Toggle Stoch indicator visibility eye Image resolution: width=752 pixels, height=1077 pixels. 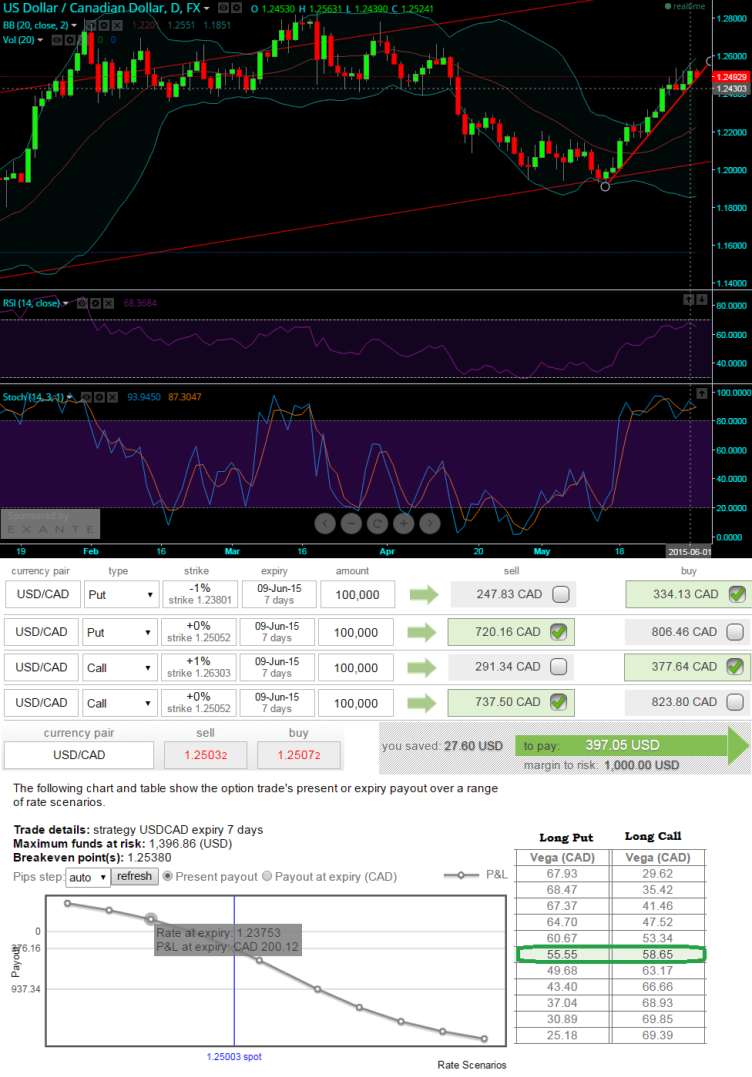[x=87, y=397]
